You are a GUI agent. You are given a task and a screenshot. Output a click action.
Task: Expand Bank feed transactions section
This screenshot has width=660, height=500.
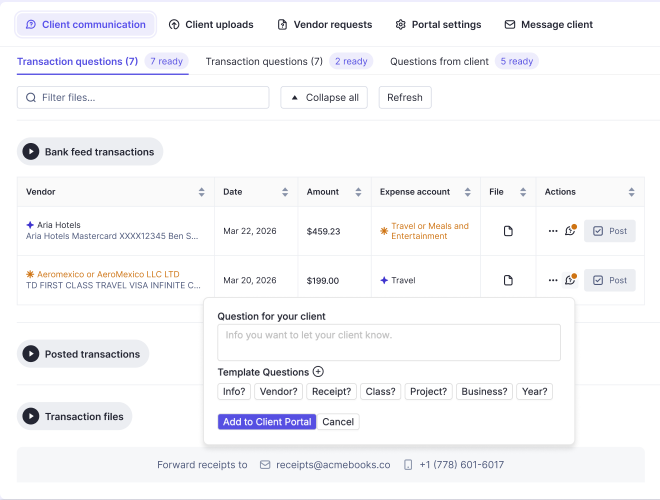point(90,152)
